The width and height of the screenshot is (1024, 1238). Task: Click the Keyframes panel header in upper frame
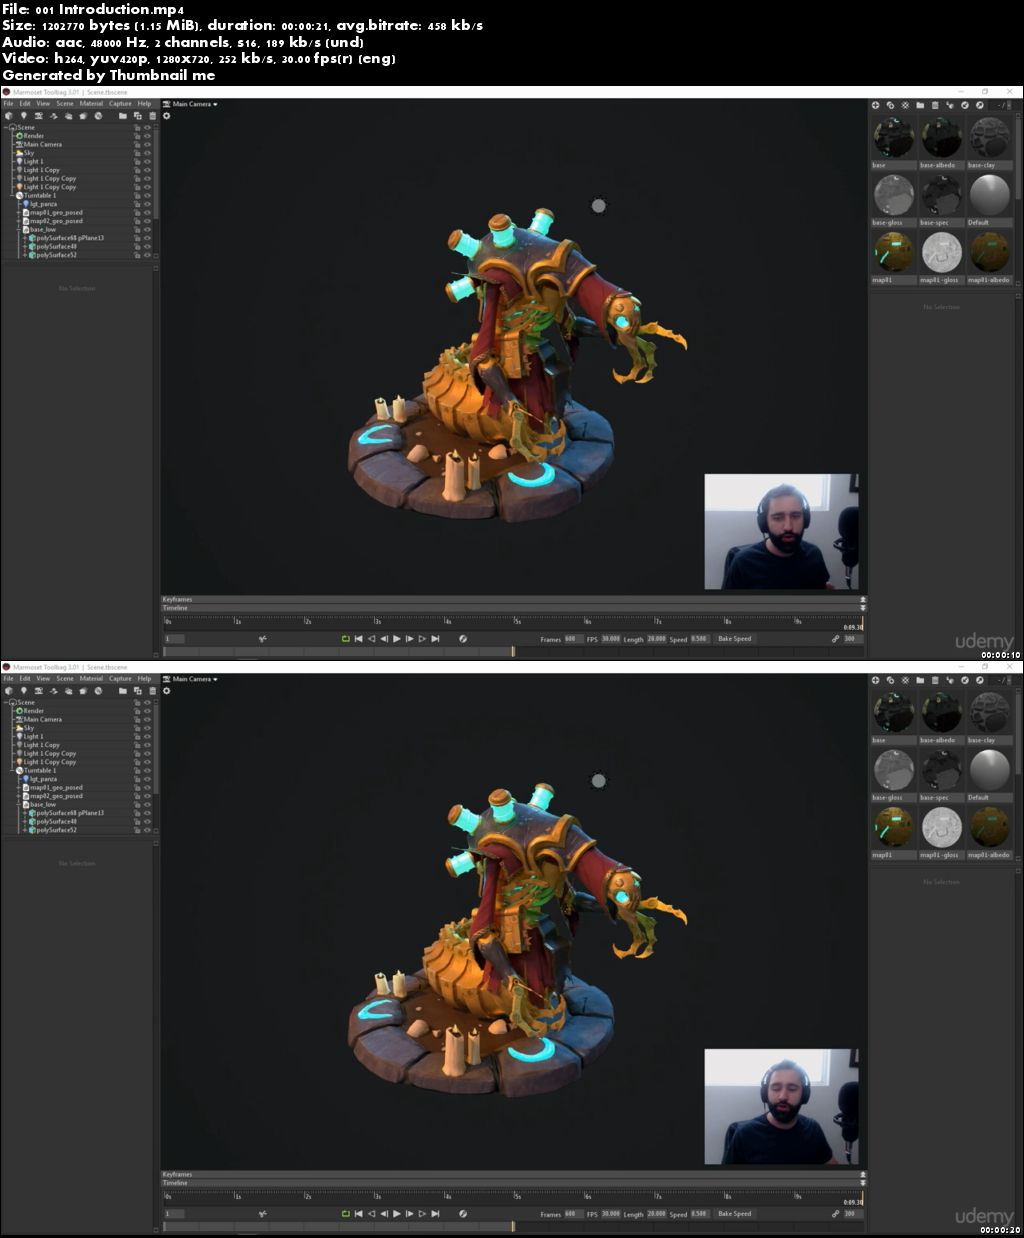[514, 599]
